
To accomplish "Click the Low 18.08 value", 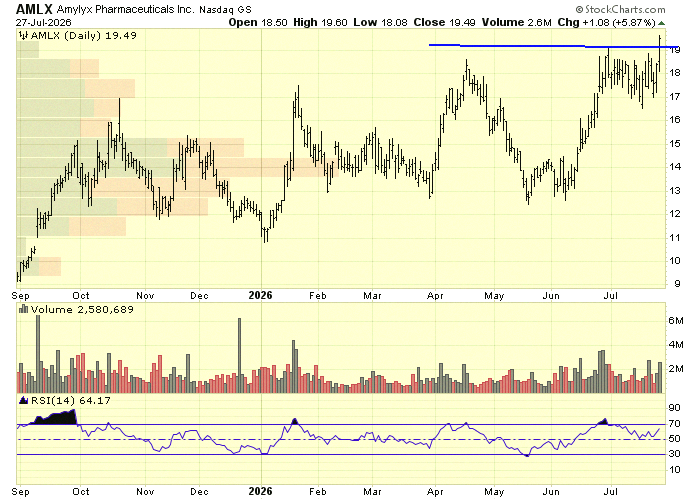I will coord(380,22).
